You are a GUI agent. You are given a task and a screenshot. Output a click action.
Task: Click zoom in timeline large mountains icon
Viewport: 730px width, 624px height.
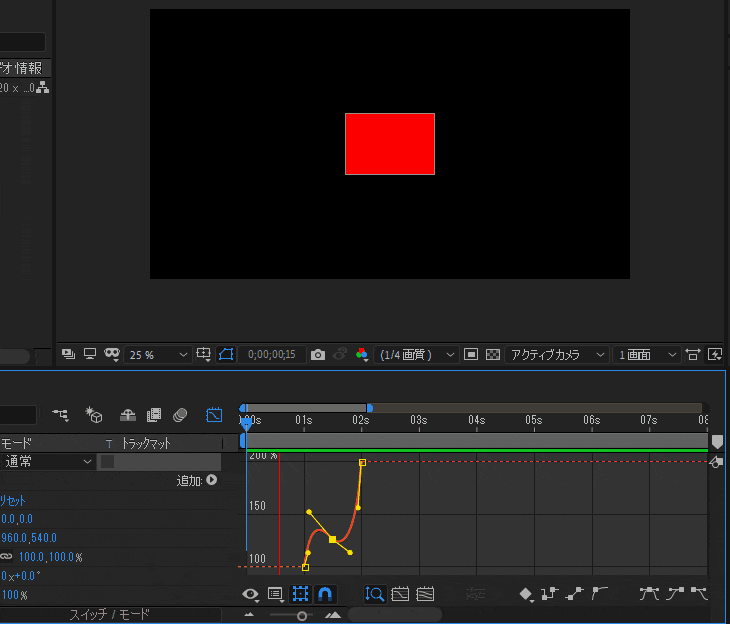pos(333,615)
